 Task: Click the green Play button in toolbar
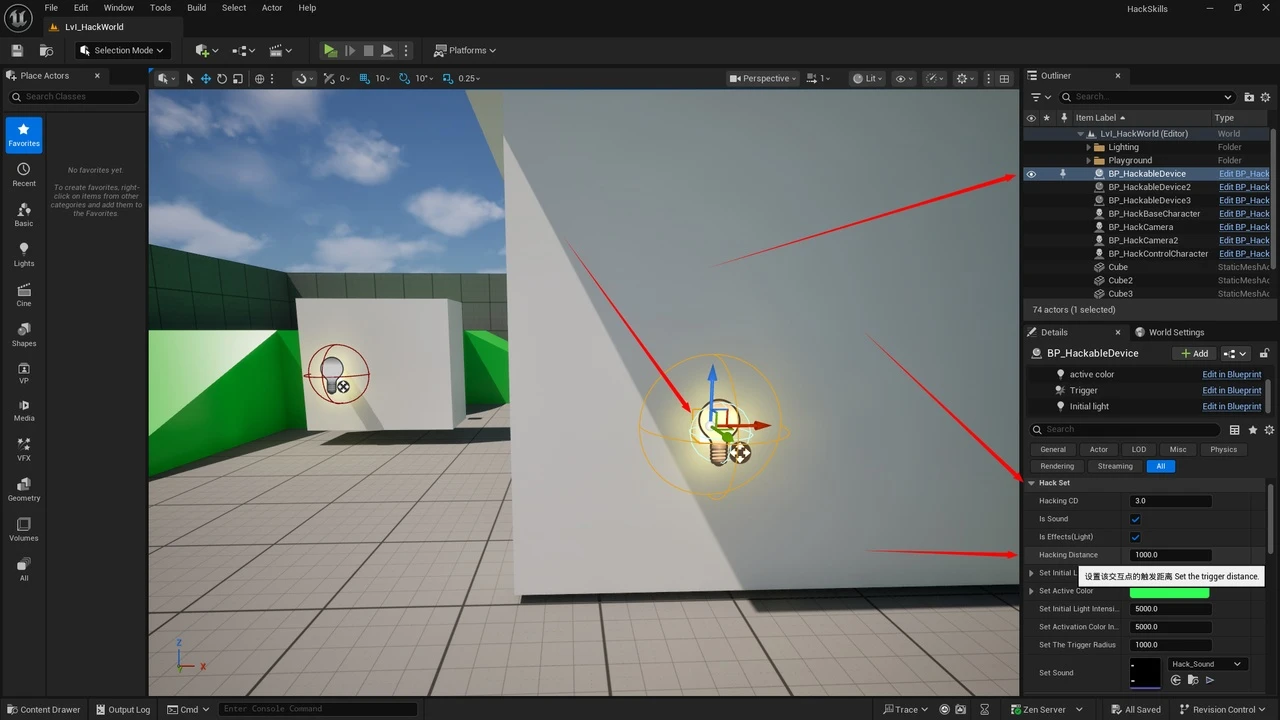tap(330, 50)
